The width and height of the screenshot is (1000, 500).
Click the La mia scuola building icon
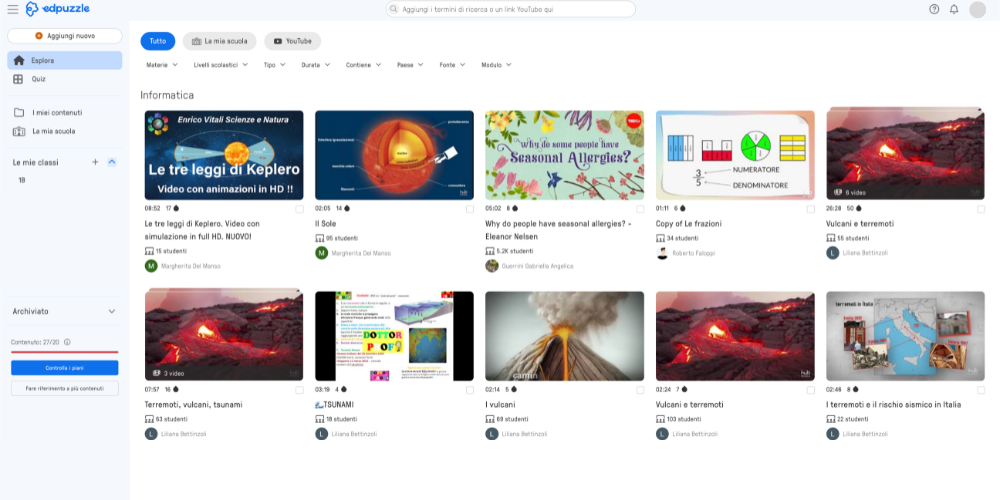coord(19,131)
